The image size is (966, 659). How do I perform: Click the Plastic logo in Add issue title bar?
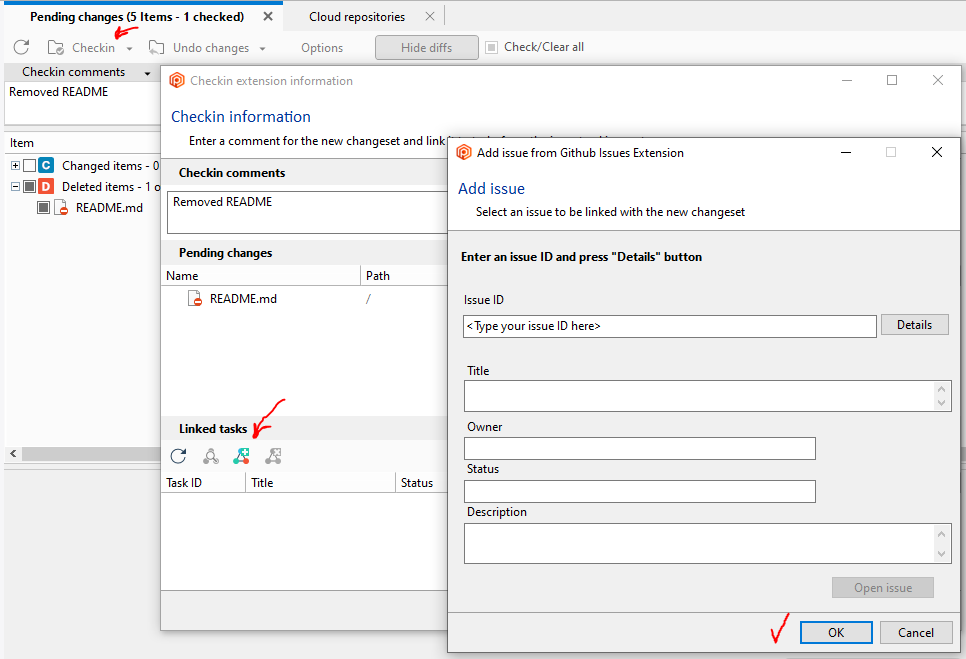tap(464, 152)
